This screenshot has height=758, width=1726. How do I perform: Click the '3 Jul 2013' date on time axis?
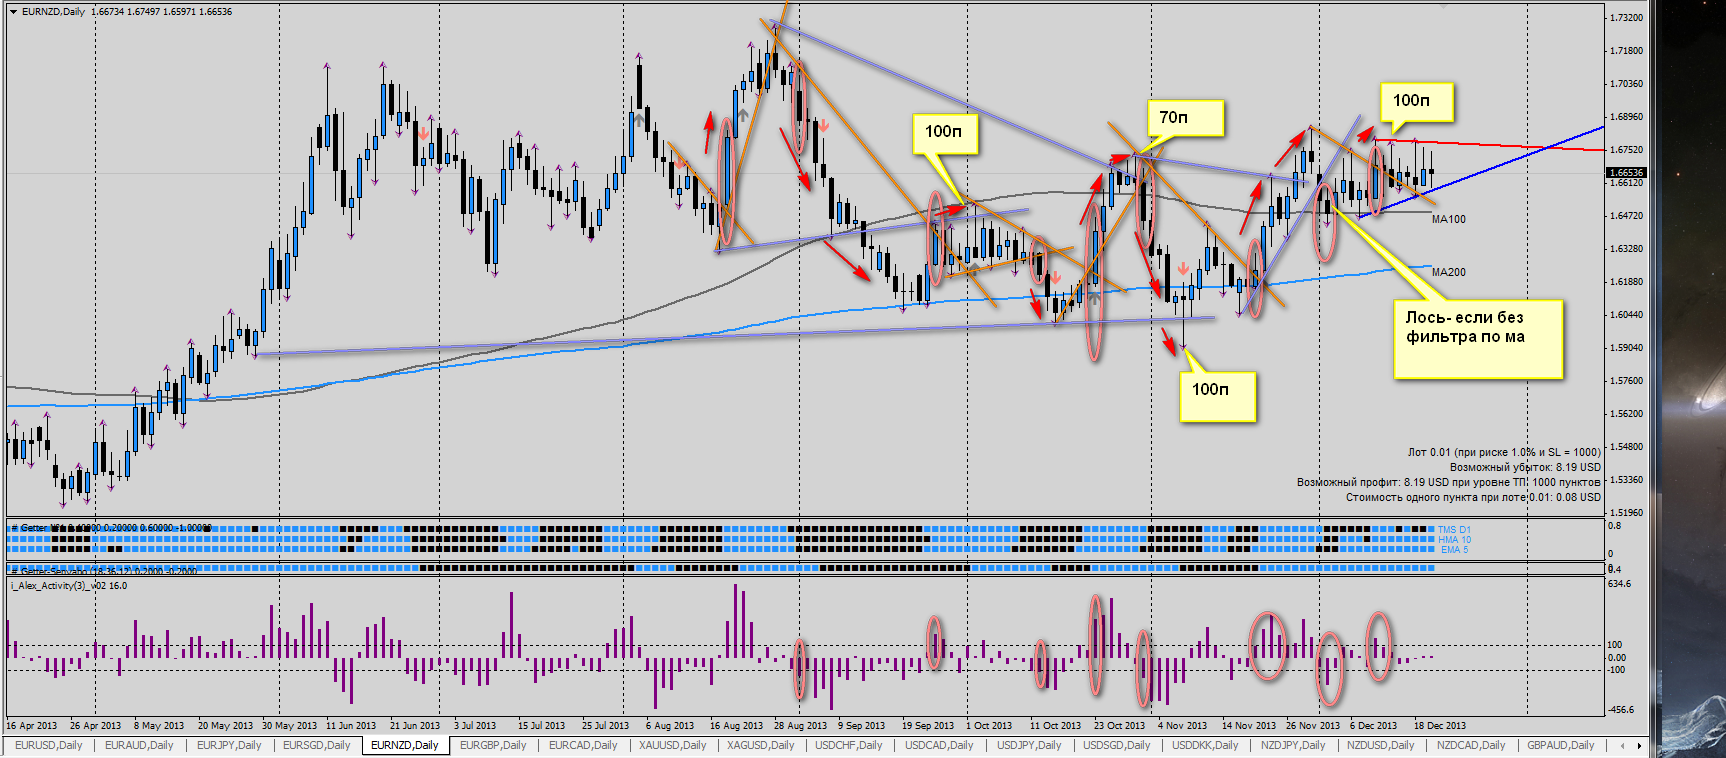coord(475,726)
